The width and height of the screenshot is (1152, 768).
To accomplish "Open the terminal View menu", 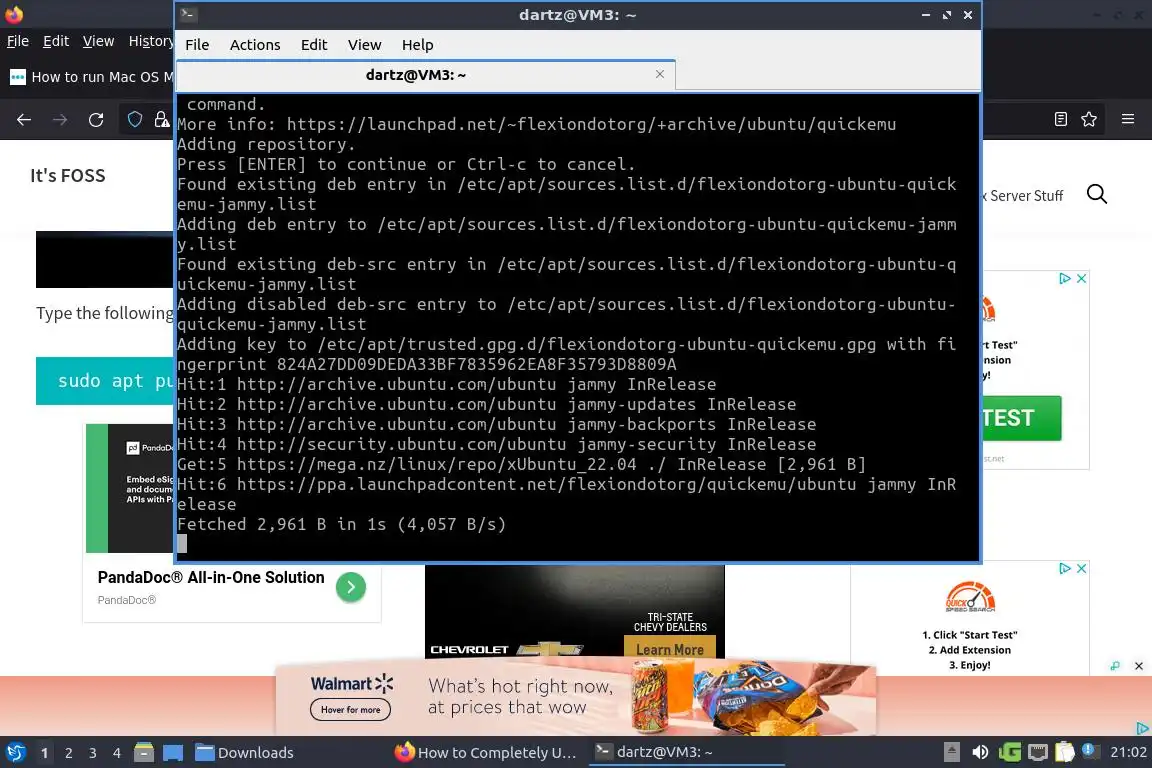I will click(x=364, y=45).
